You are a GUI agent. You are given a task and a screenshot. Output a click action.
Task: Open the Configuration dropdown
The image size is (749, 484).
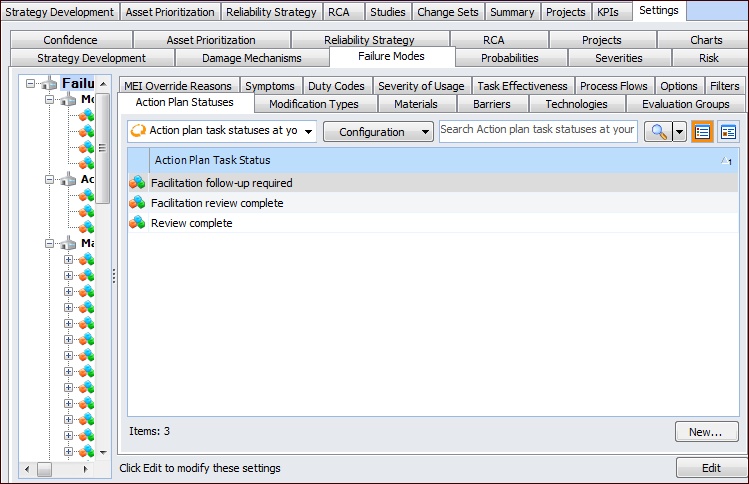[x=378, y=132]
